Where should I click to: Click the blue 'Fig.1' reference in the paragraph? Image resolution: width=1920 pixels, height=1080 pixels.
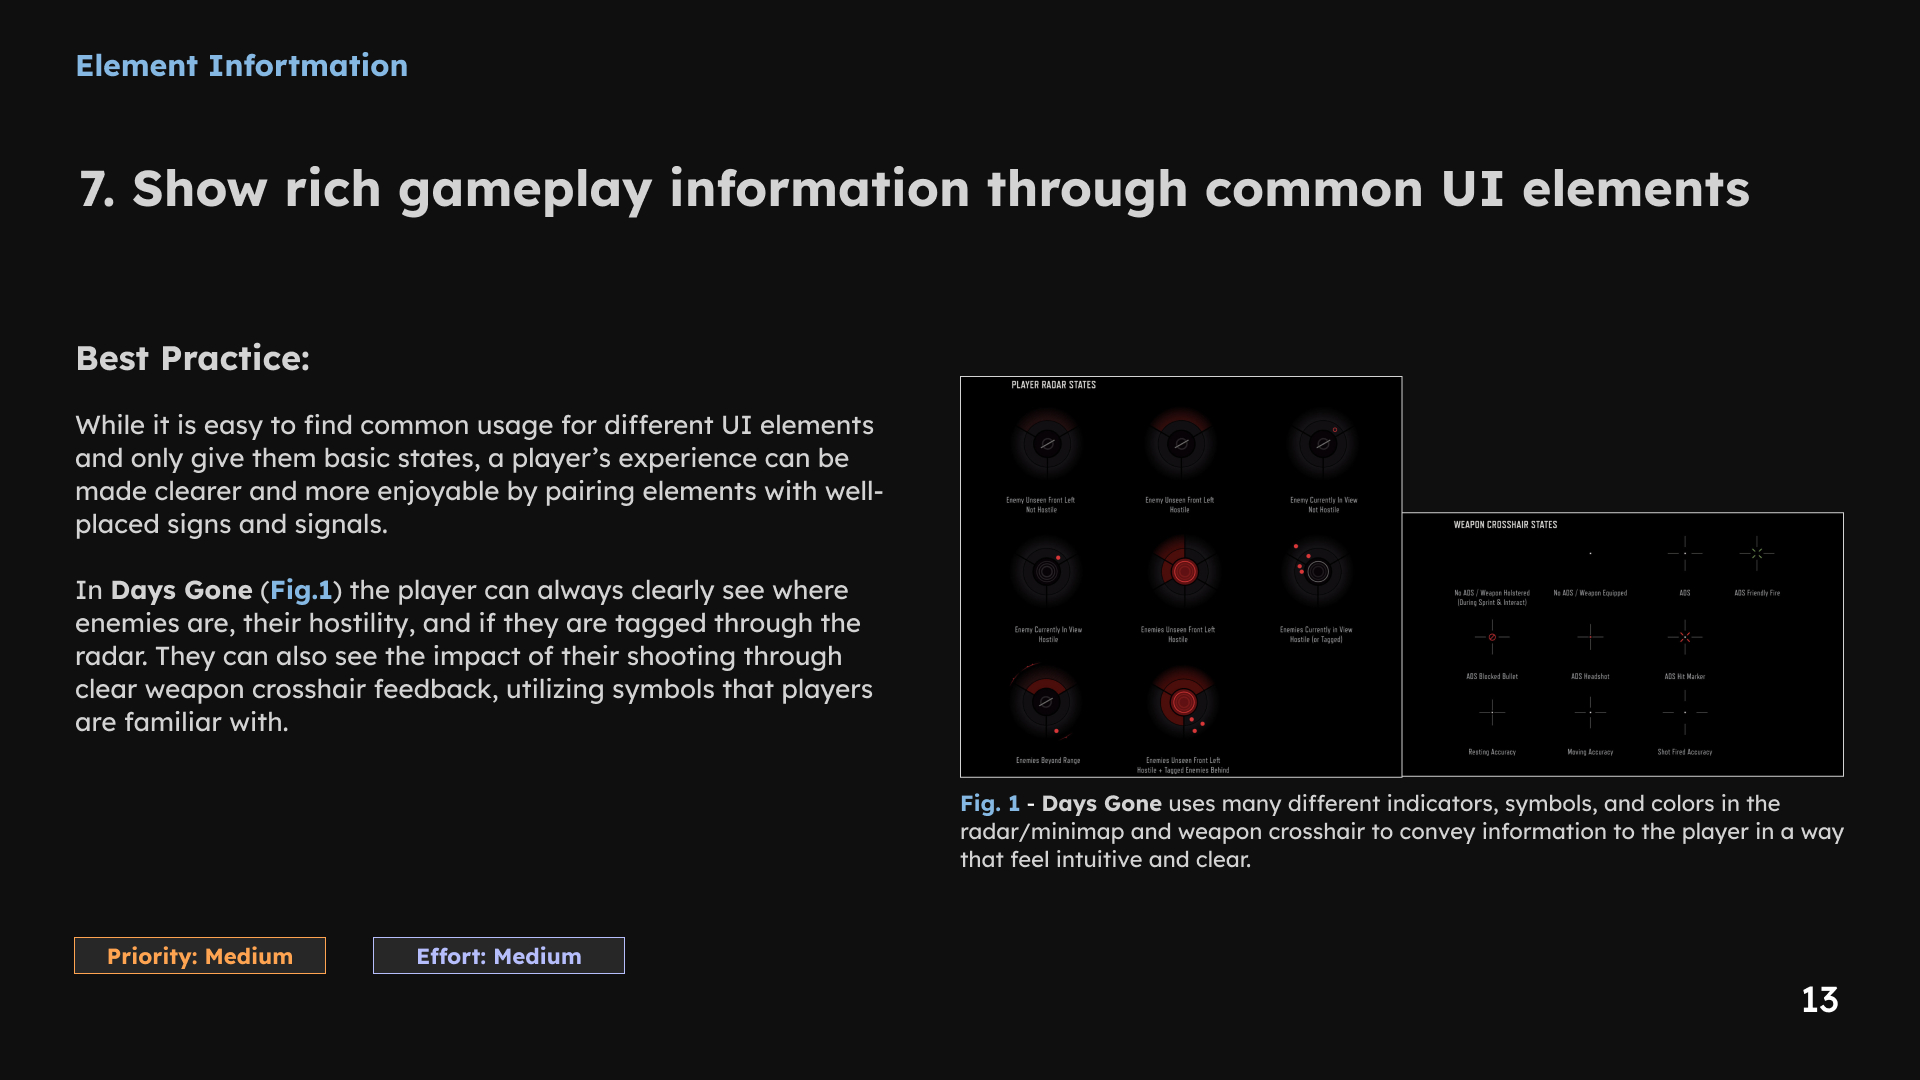click(301, 590)
